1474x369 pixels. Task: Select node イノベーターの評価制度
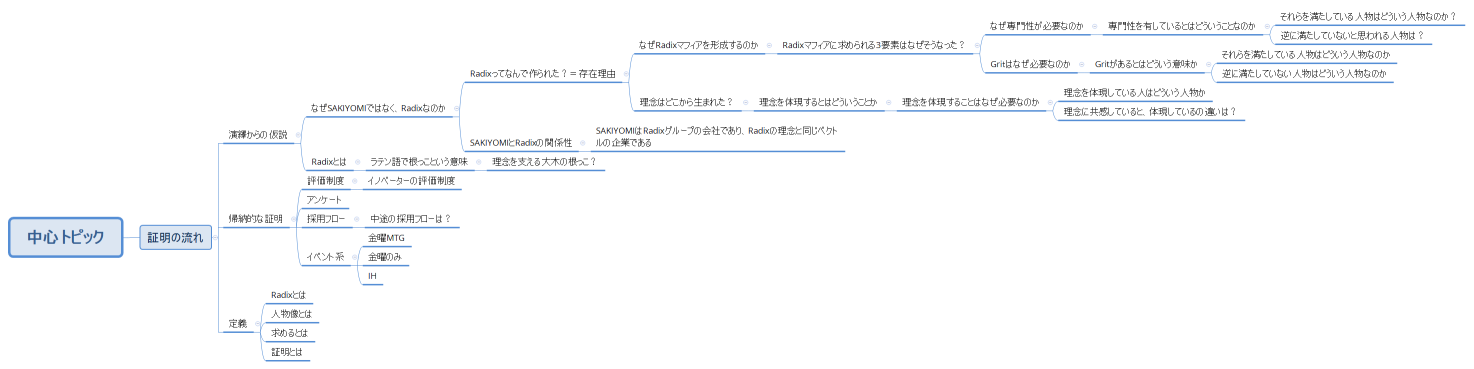click(x=411, y=181)
